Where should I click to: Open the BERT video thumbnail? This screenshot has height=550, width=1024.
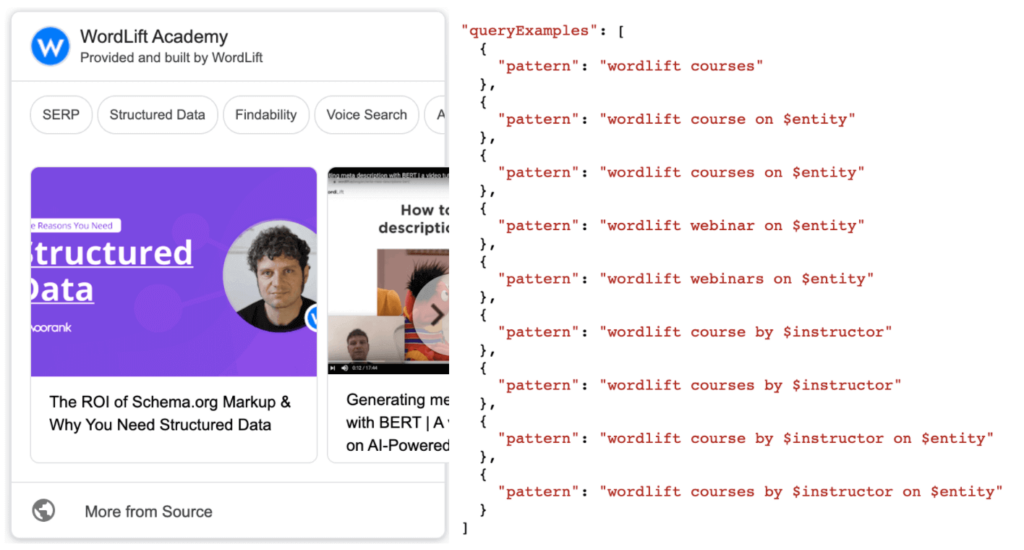pos(389,270)
